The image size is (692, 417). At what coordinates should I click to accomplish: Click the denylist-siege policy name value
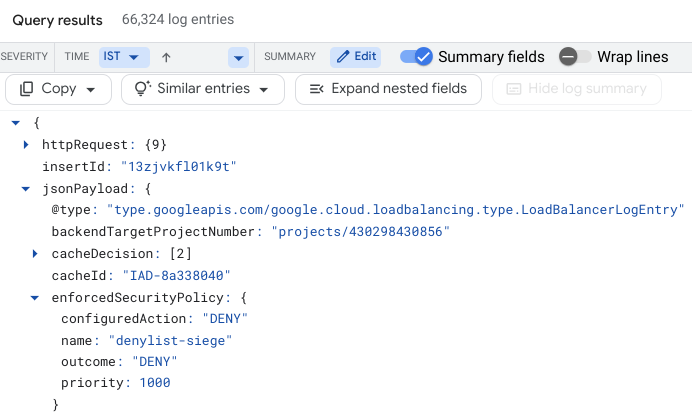(x=170, y=341)
